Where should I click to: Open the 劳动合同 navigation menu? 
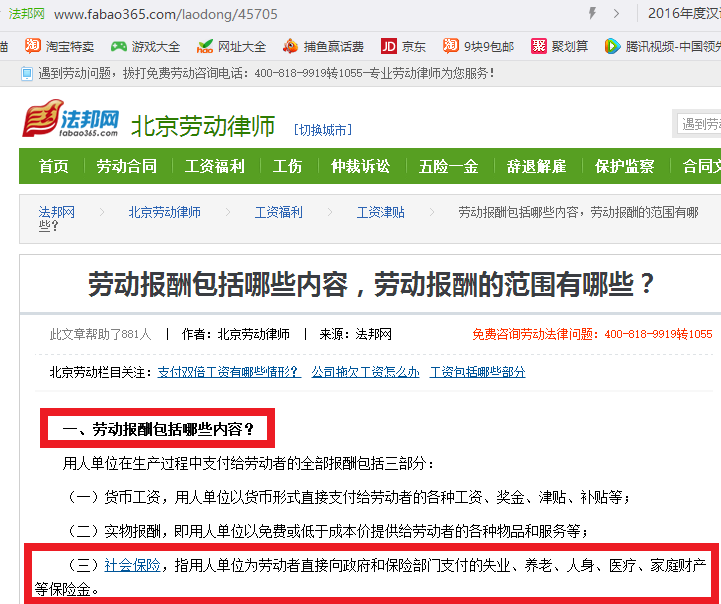click(x=126, y=166)
